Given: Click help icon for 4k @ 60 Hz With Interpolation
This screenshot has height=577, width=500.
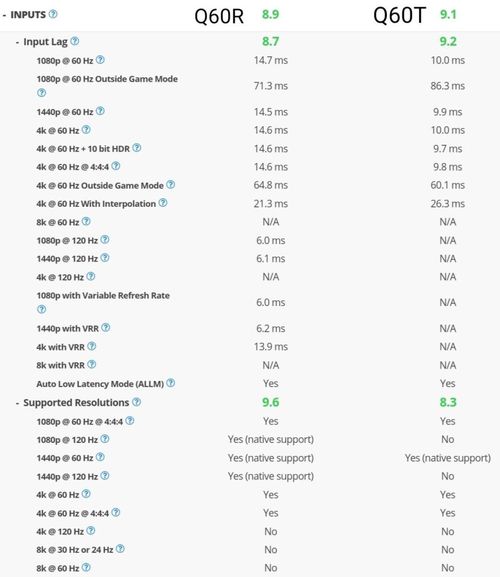Looking at the screenshot, I should (163, 203).
